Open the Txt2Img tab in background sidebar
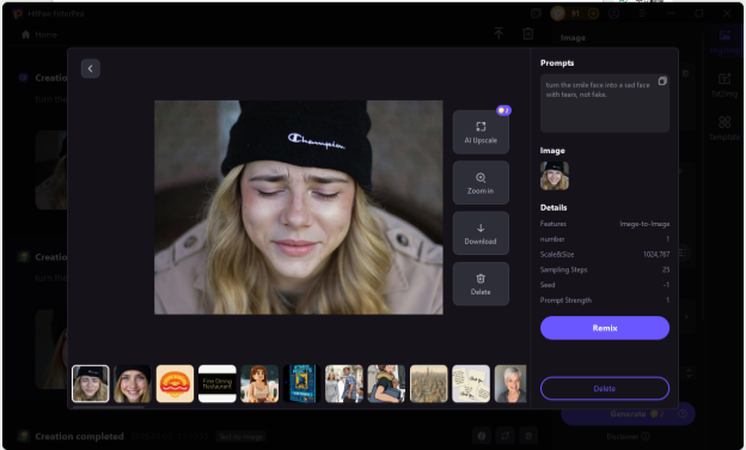The image size is (746, 450). click(724, 85)
